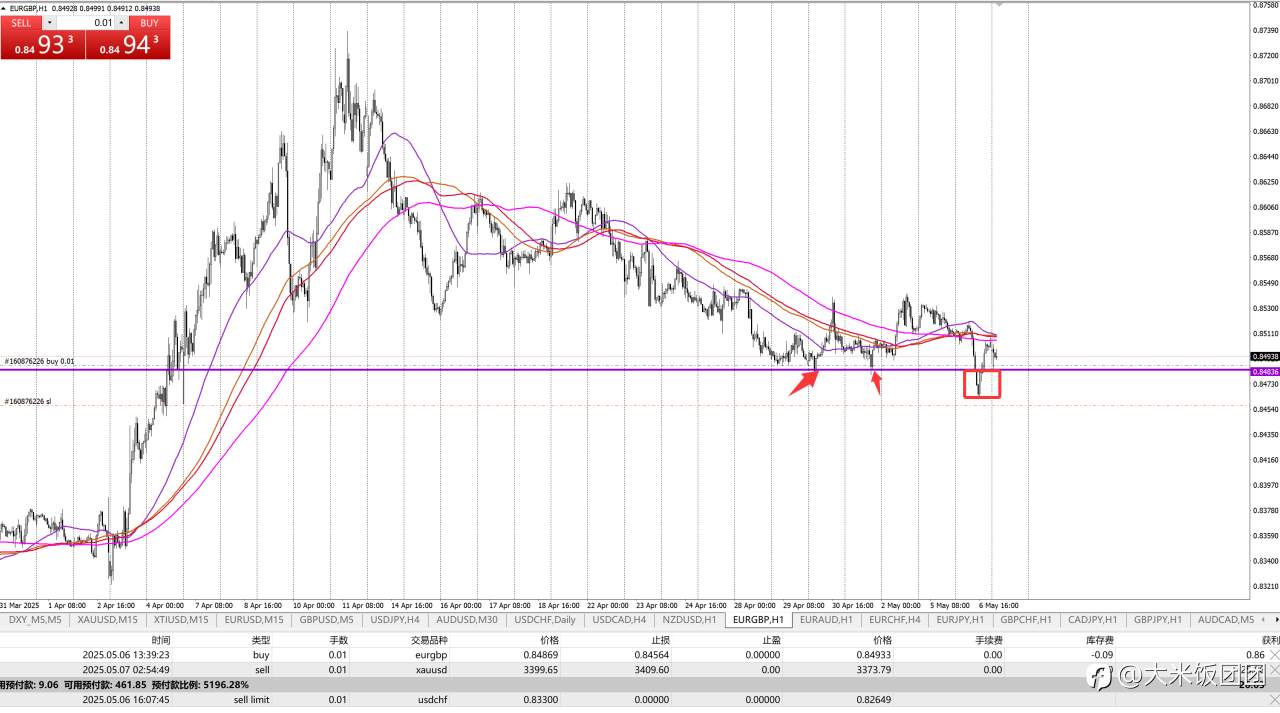
Task: Click the 2025.05.06 13:39:23 order time
Action: [x=126, y=655]
